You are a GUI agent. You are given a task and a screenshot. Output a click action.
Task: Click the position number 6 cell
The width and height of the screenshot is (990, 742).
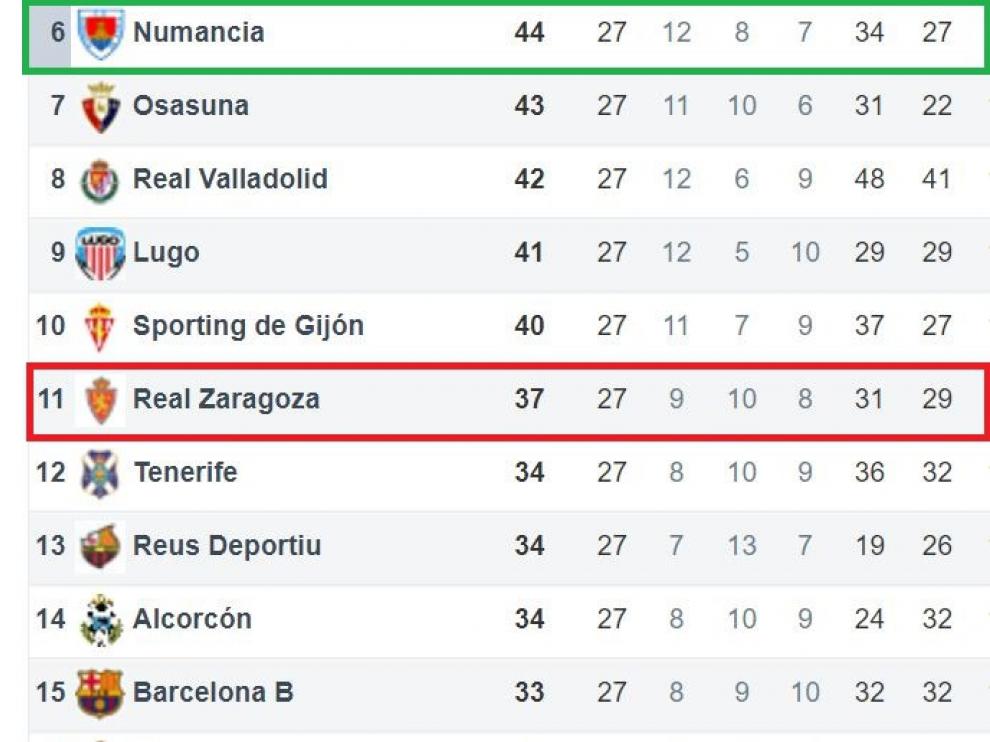pyautogui.click(x=57, y=32)
